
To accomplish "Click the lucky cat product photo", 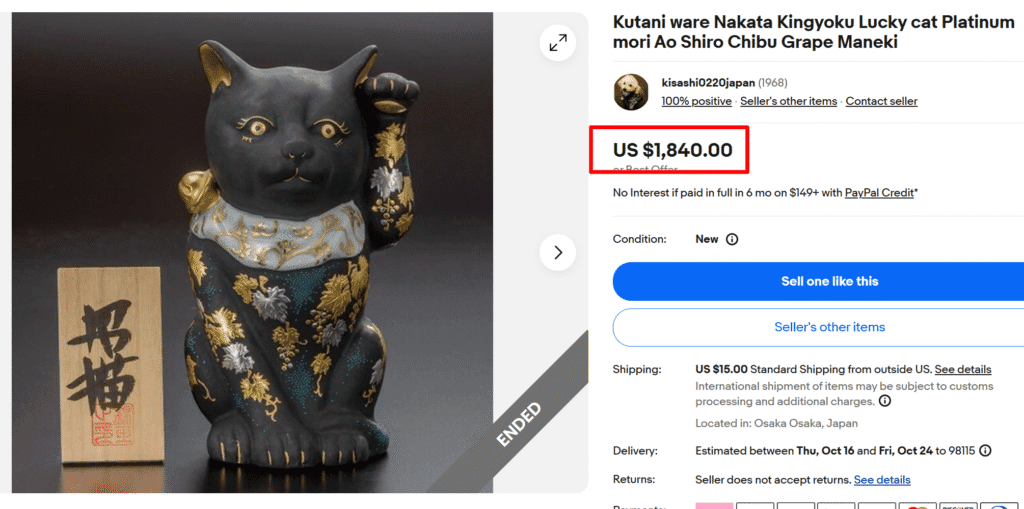I will pyautogui.click(x=290, y=260).
